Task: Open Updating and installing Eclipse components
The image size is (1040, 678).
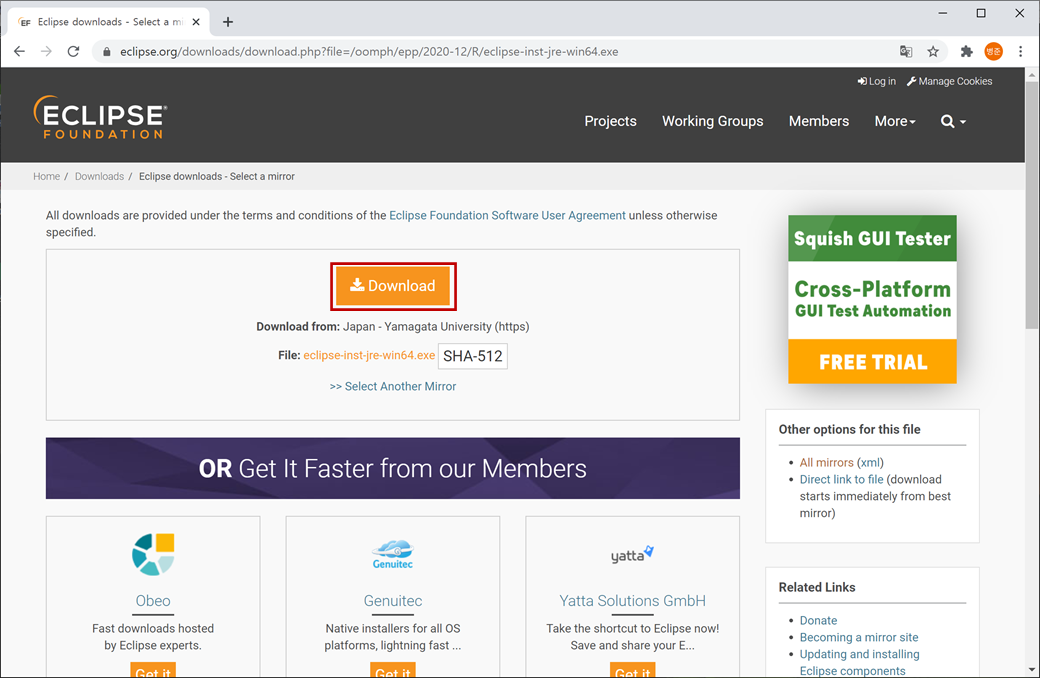Action: coord(859,662)
